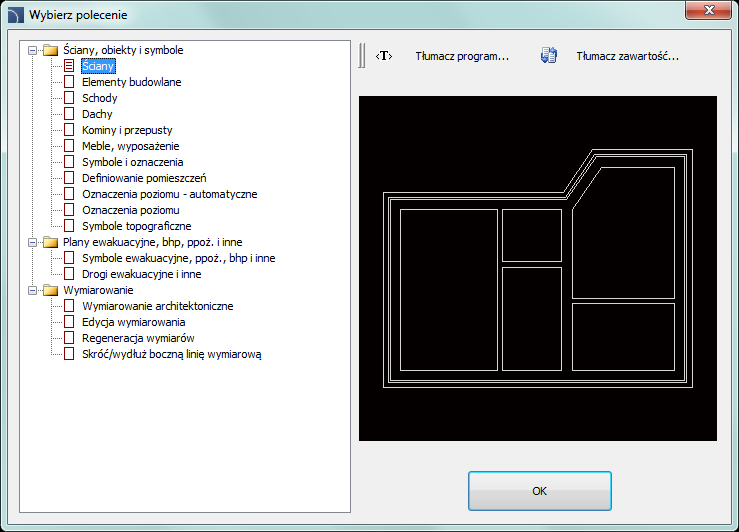Choose the Dachy command
The height and width of the screenshot is (532, 739).
pos(97,114)
